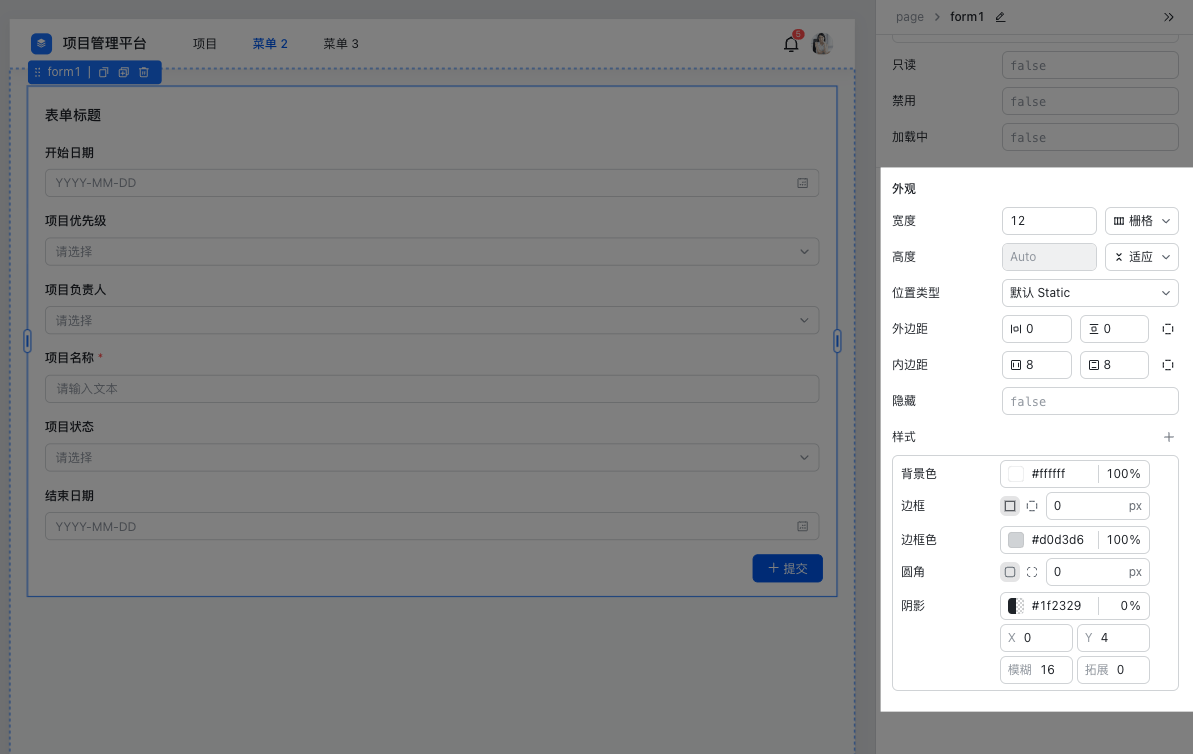Image resolution: width=1193 pixels, height=754 pixels.
Task: Open the 栅格 width unit dropdown
Action: [x=1141, y=221]
